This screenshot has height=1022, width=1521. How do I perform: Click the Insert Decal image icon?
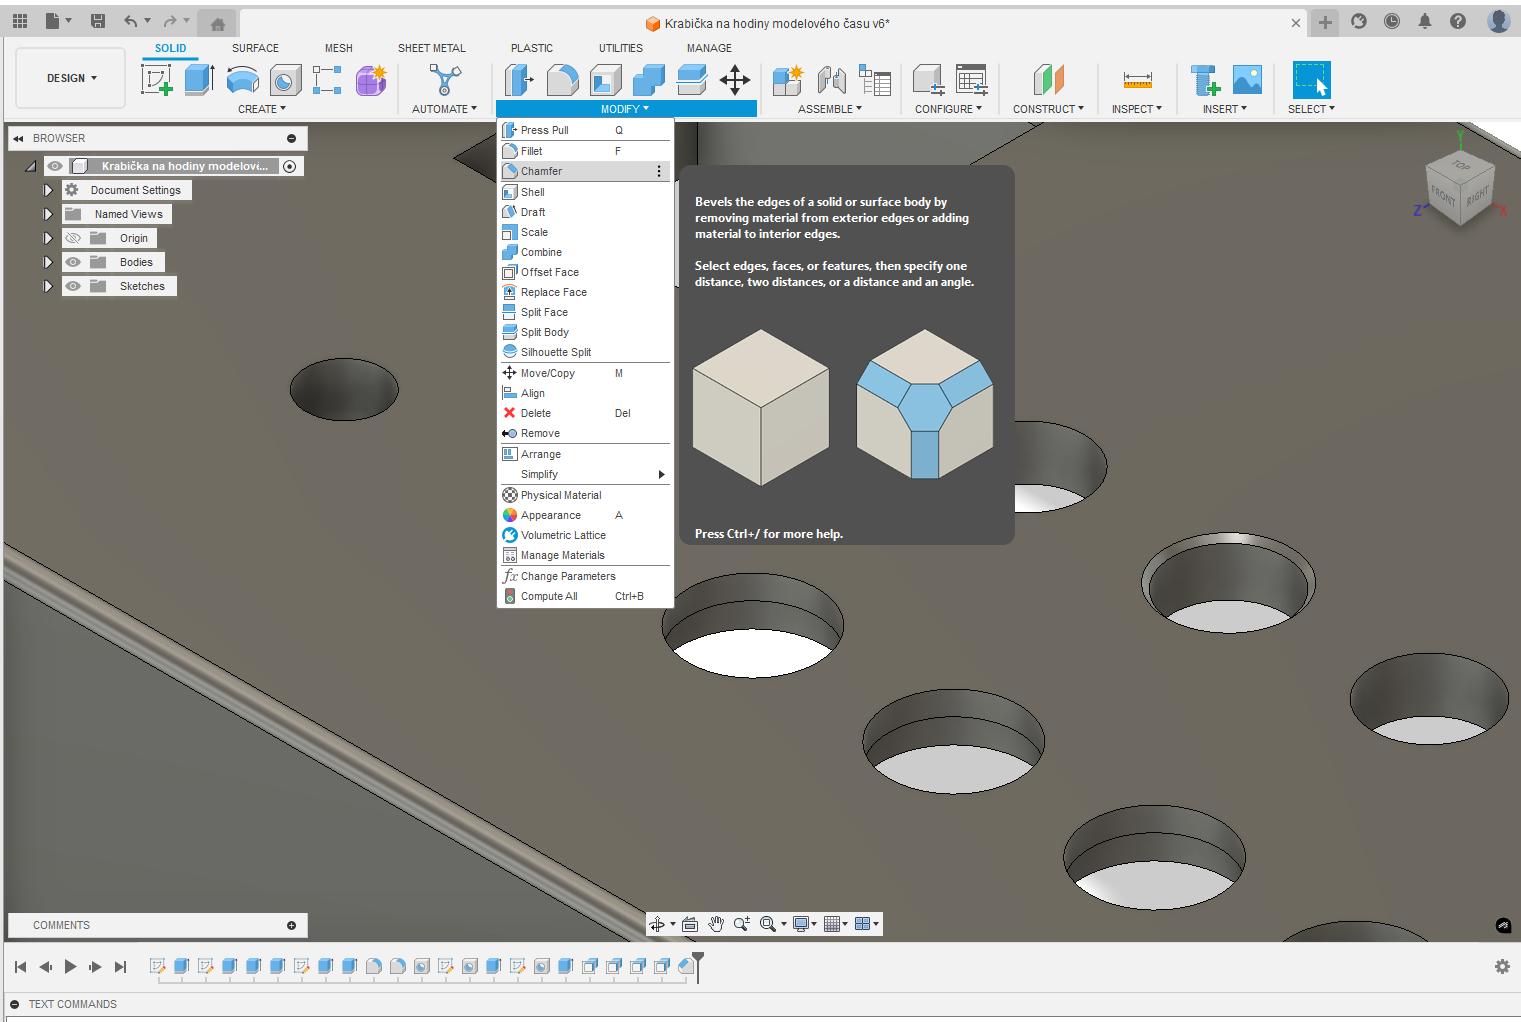[x=1247, y=80]
